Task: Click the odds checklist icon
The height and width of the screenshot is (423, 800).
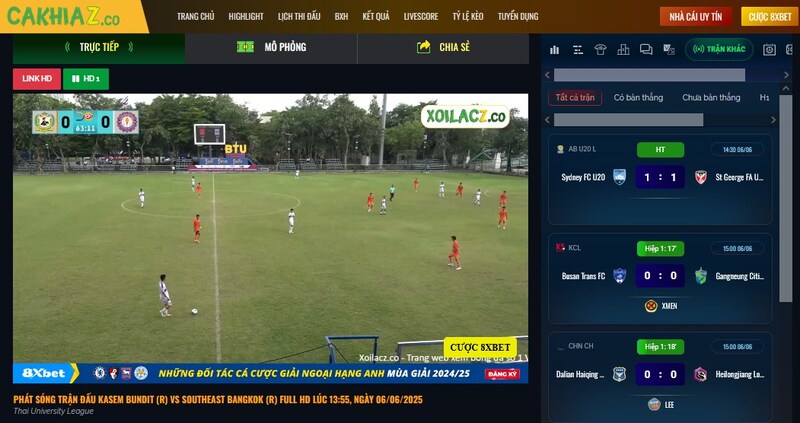Action: pyautogui.click(x=668, y=49)
